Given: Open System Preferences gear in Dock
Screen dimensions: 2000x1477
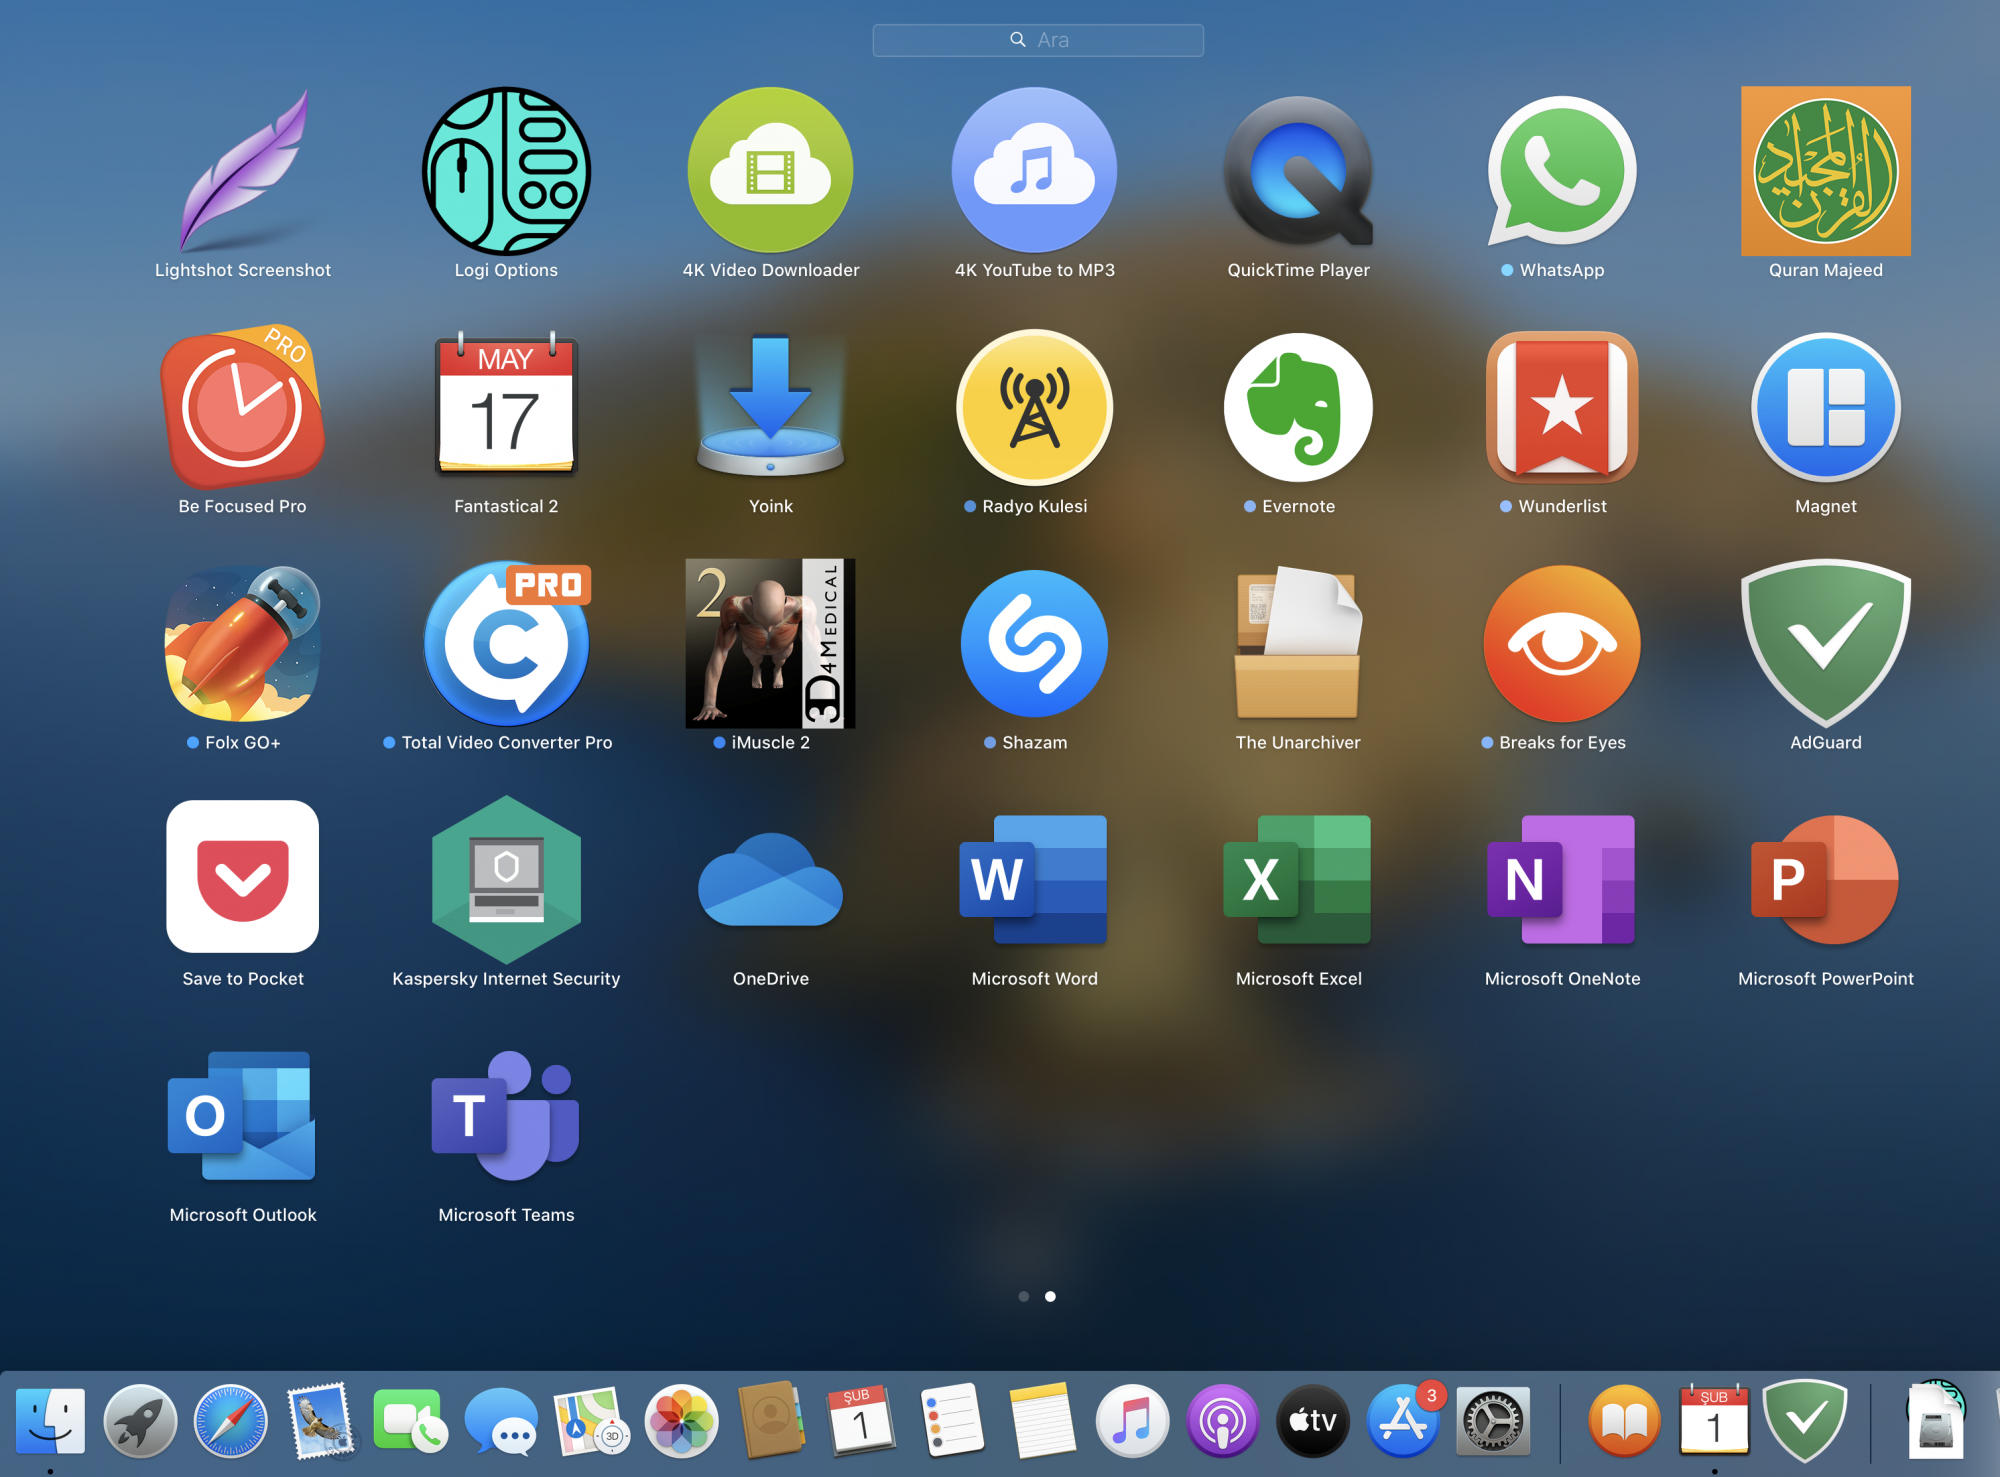Looking at the screenshot, I should click(1493, 1421).
